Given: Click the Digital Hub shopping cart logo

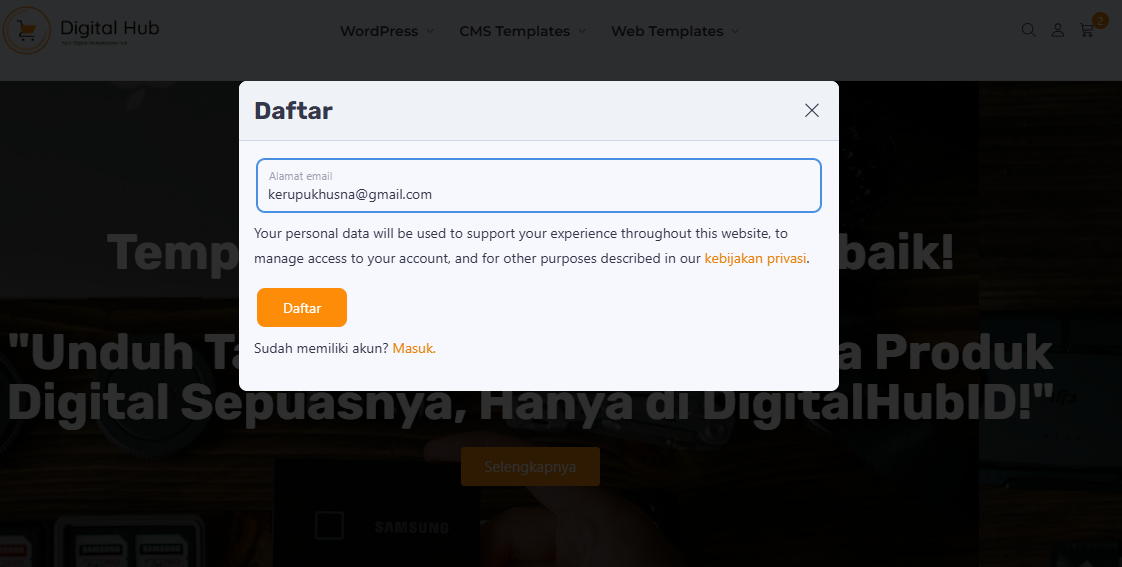Looking at the screenshot, I should (26, 31).
